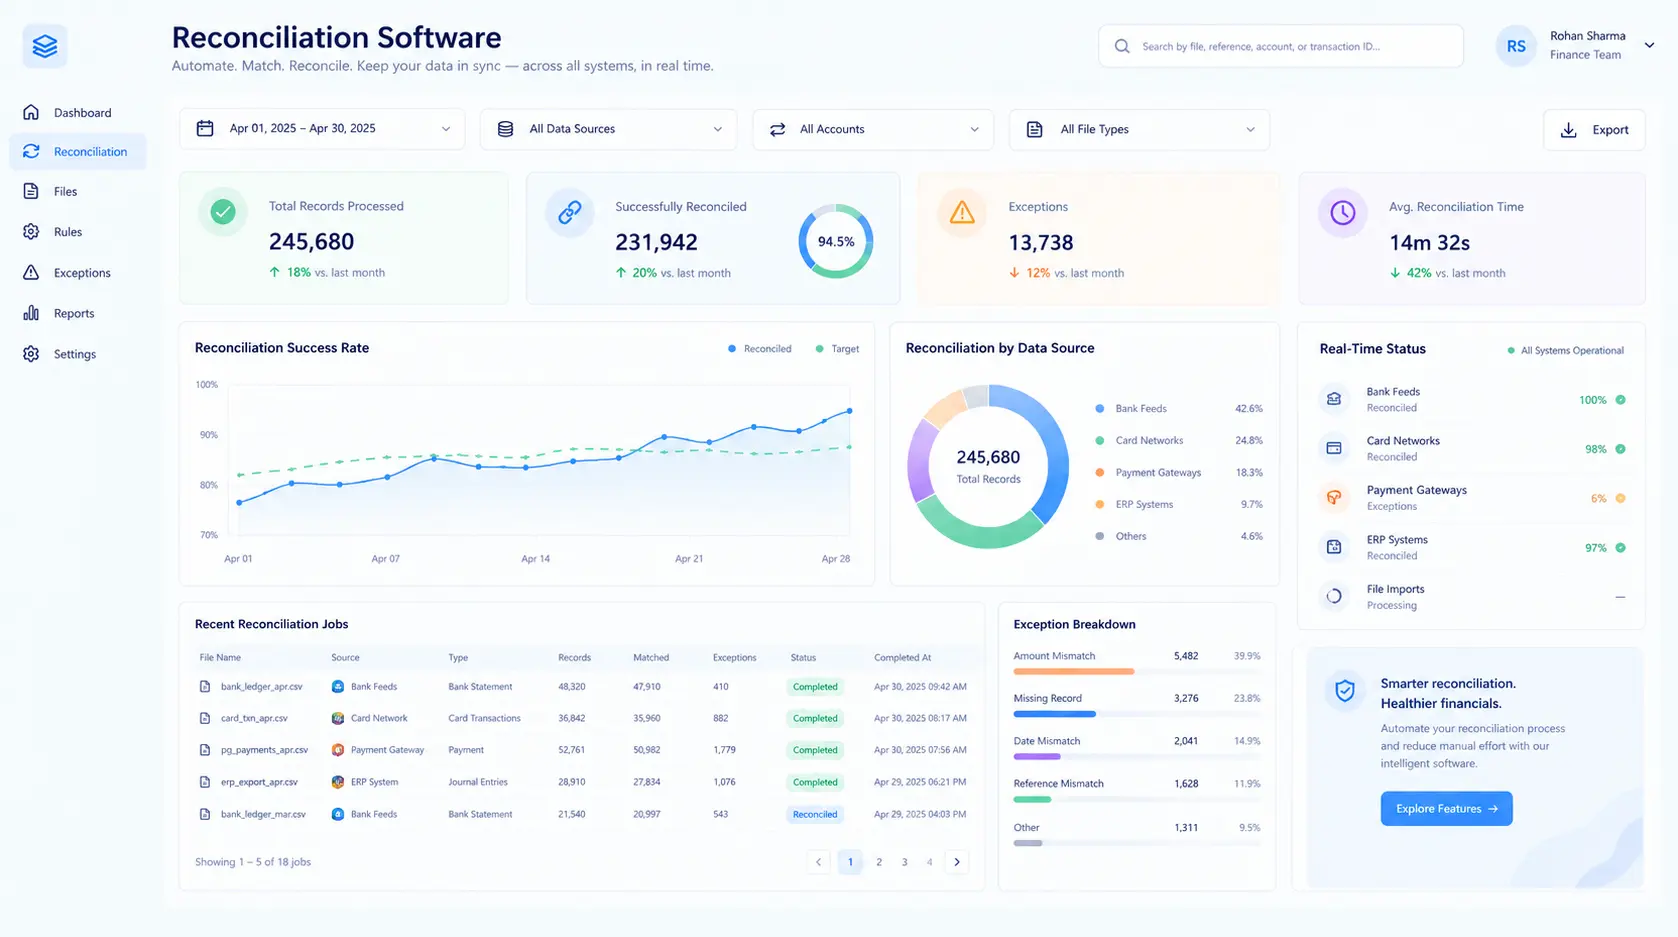The width and height of the screenshot is (1678, 937).
Task: Go to page 2 of jobs
Action: (879, 862)
